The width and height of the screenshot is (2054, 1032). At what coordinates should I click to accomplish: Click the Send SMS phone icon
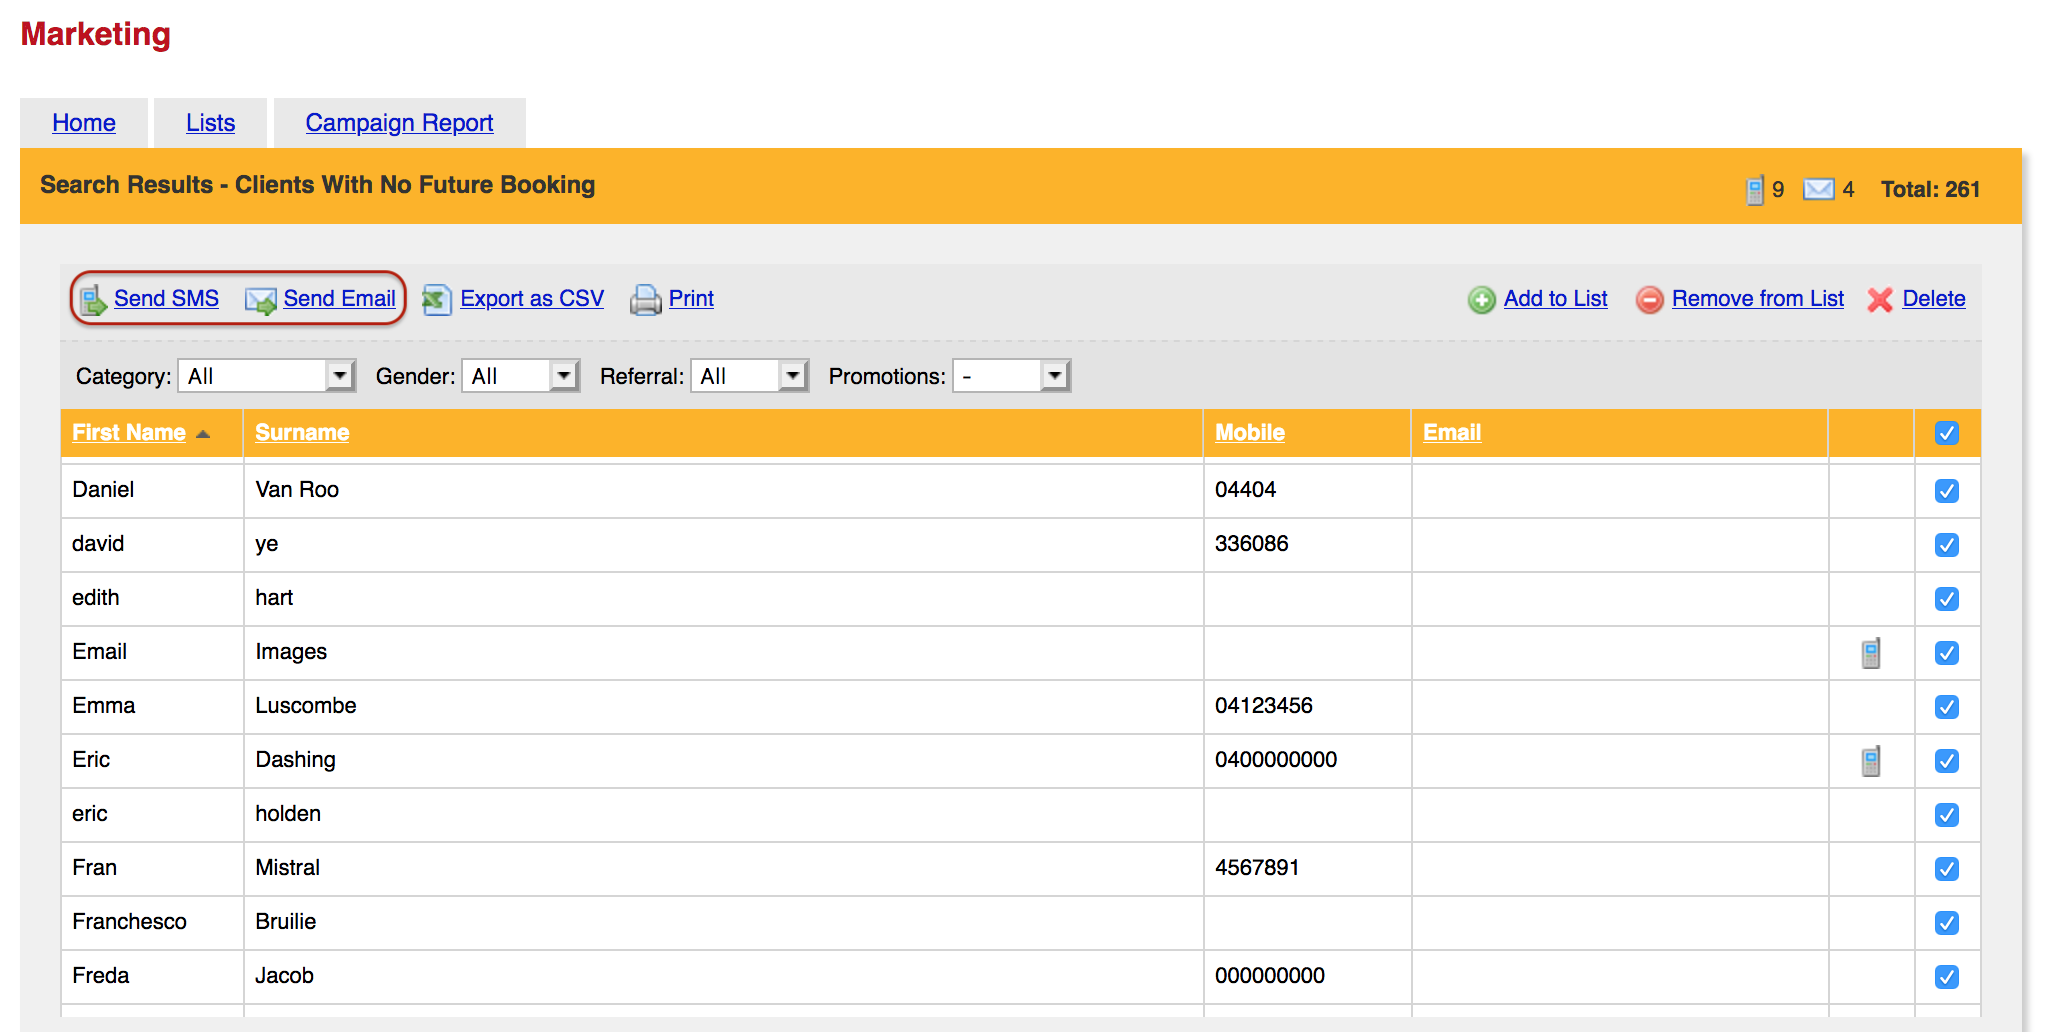[x=93, y=300]
